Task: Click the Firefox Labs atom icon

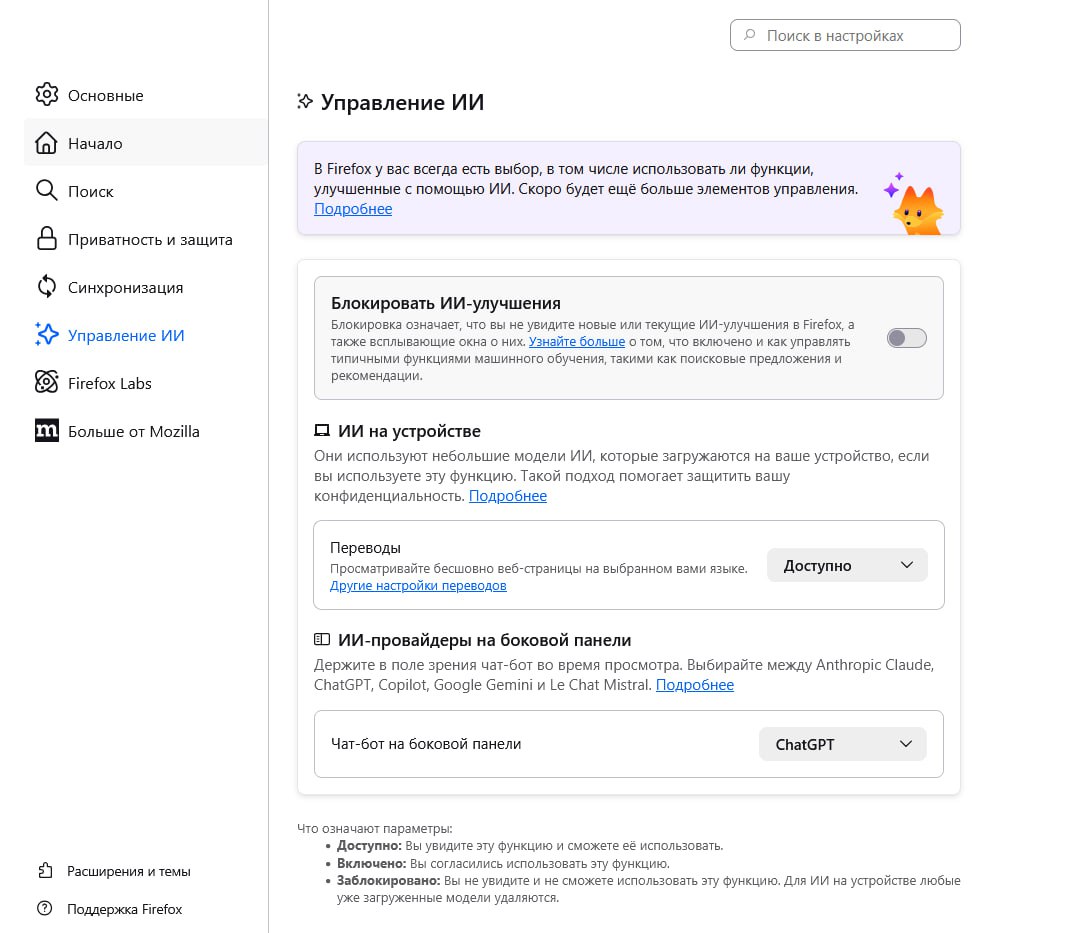Action: [x=46, y=383]
